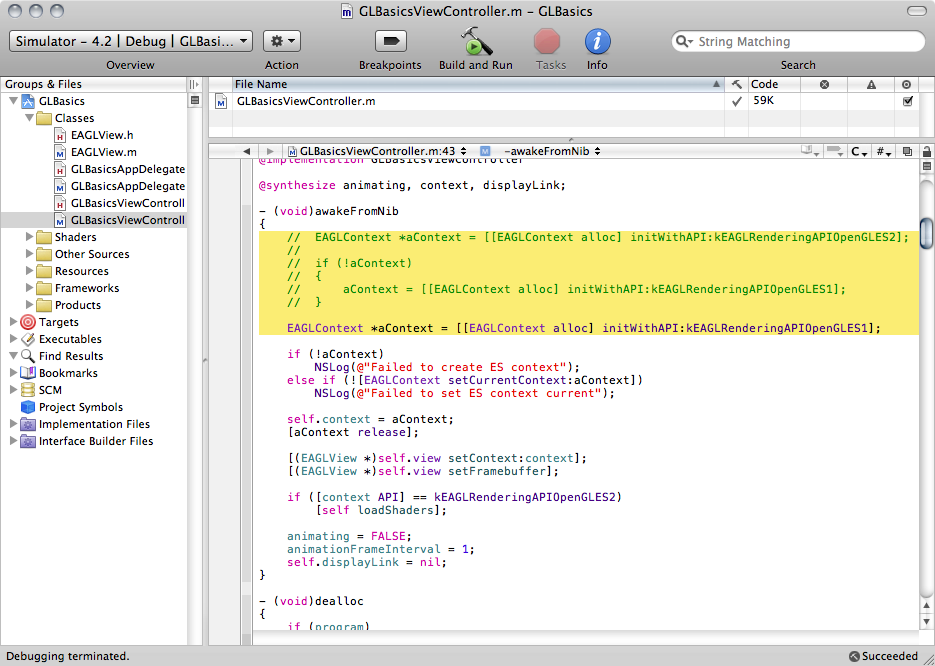This screenshot has height=666, width=935.
Task: Collapse the Find Results group
Action: point(13,356)
